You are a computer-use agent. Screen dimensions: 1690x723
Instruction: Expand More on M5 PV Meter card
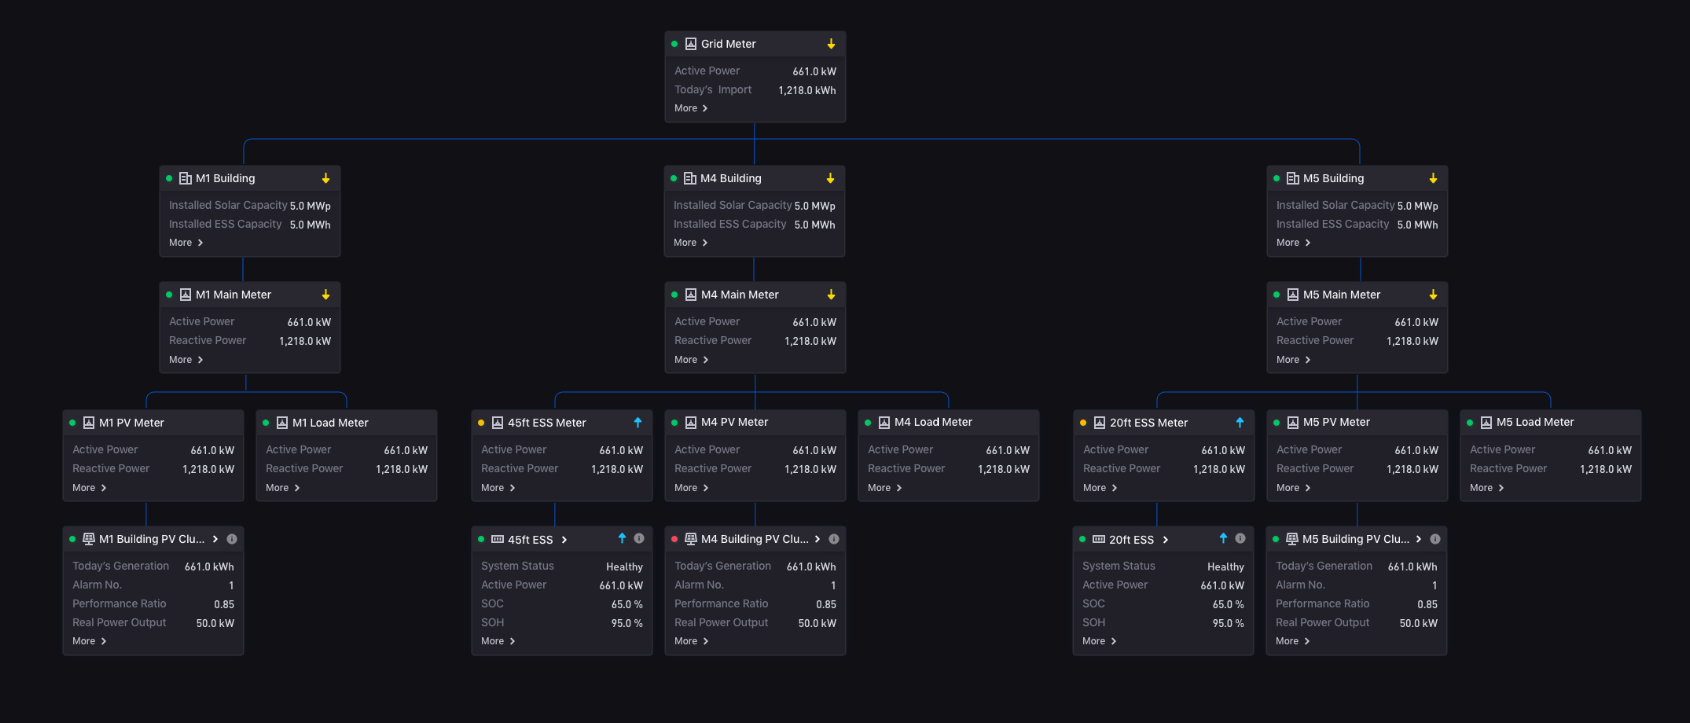tap(1293, 488)
